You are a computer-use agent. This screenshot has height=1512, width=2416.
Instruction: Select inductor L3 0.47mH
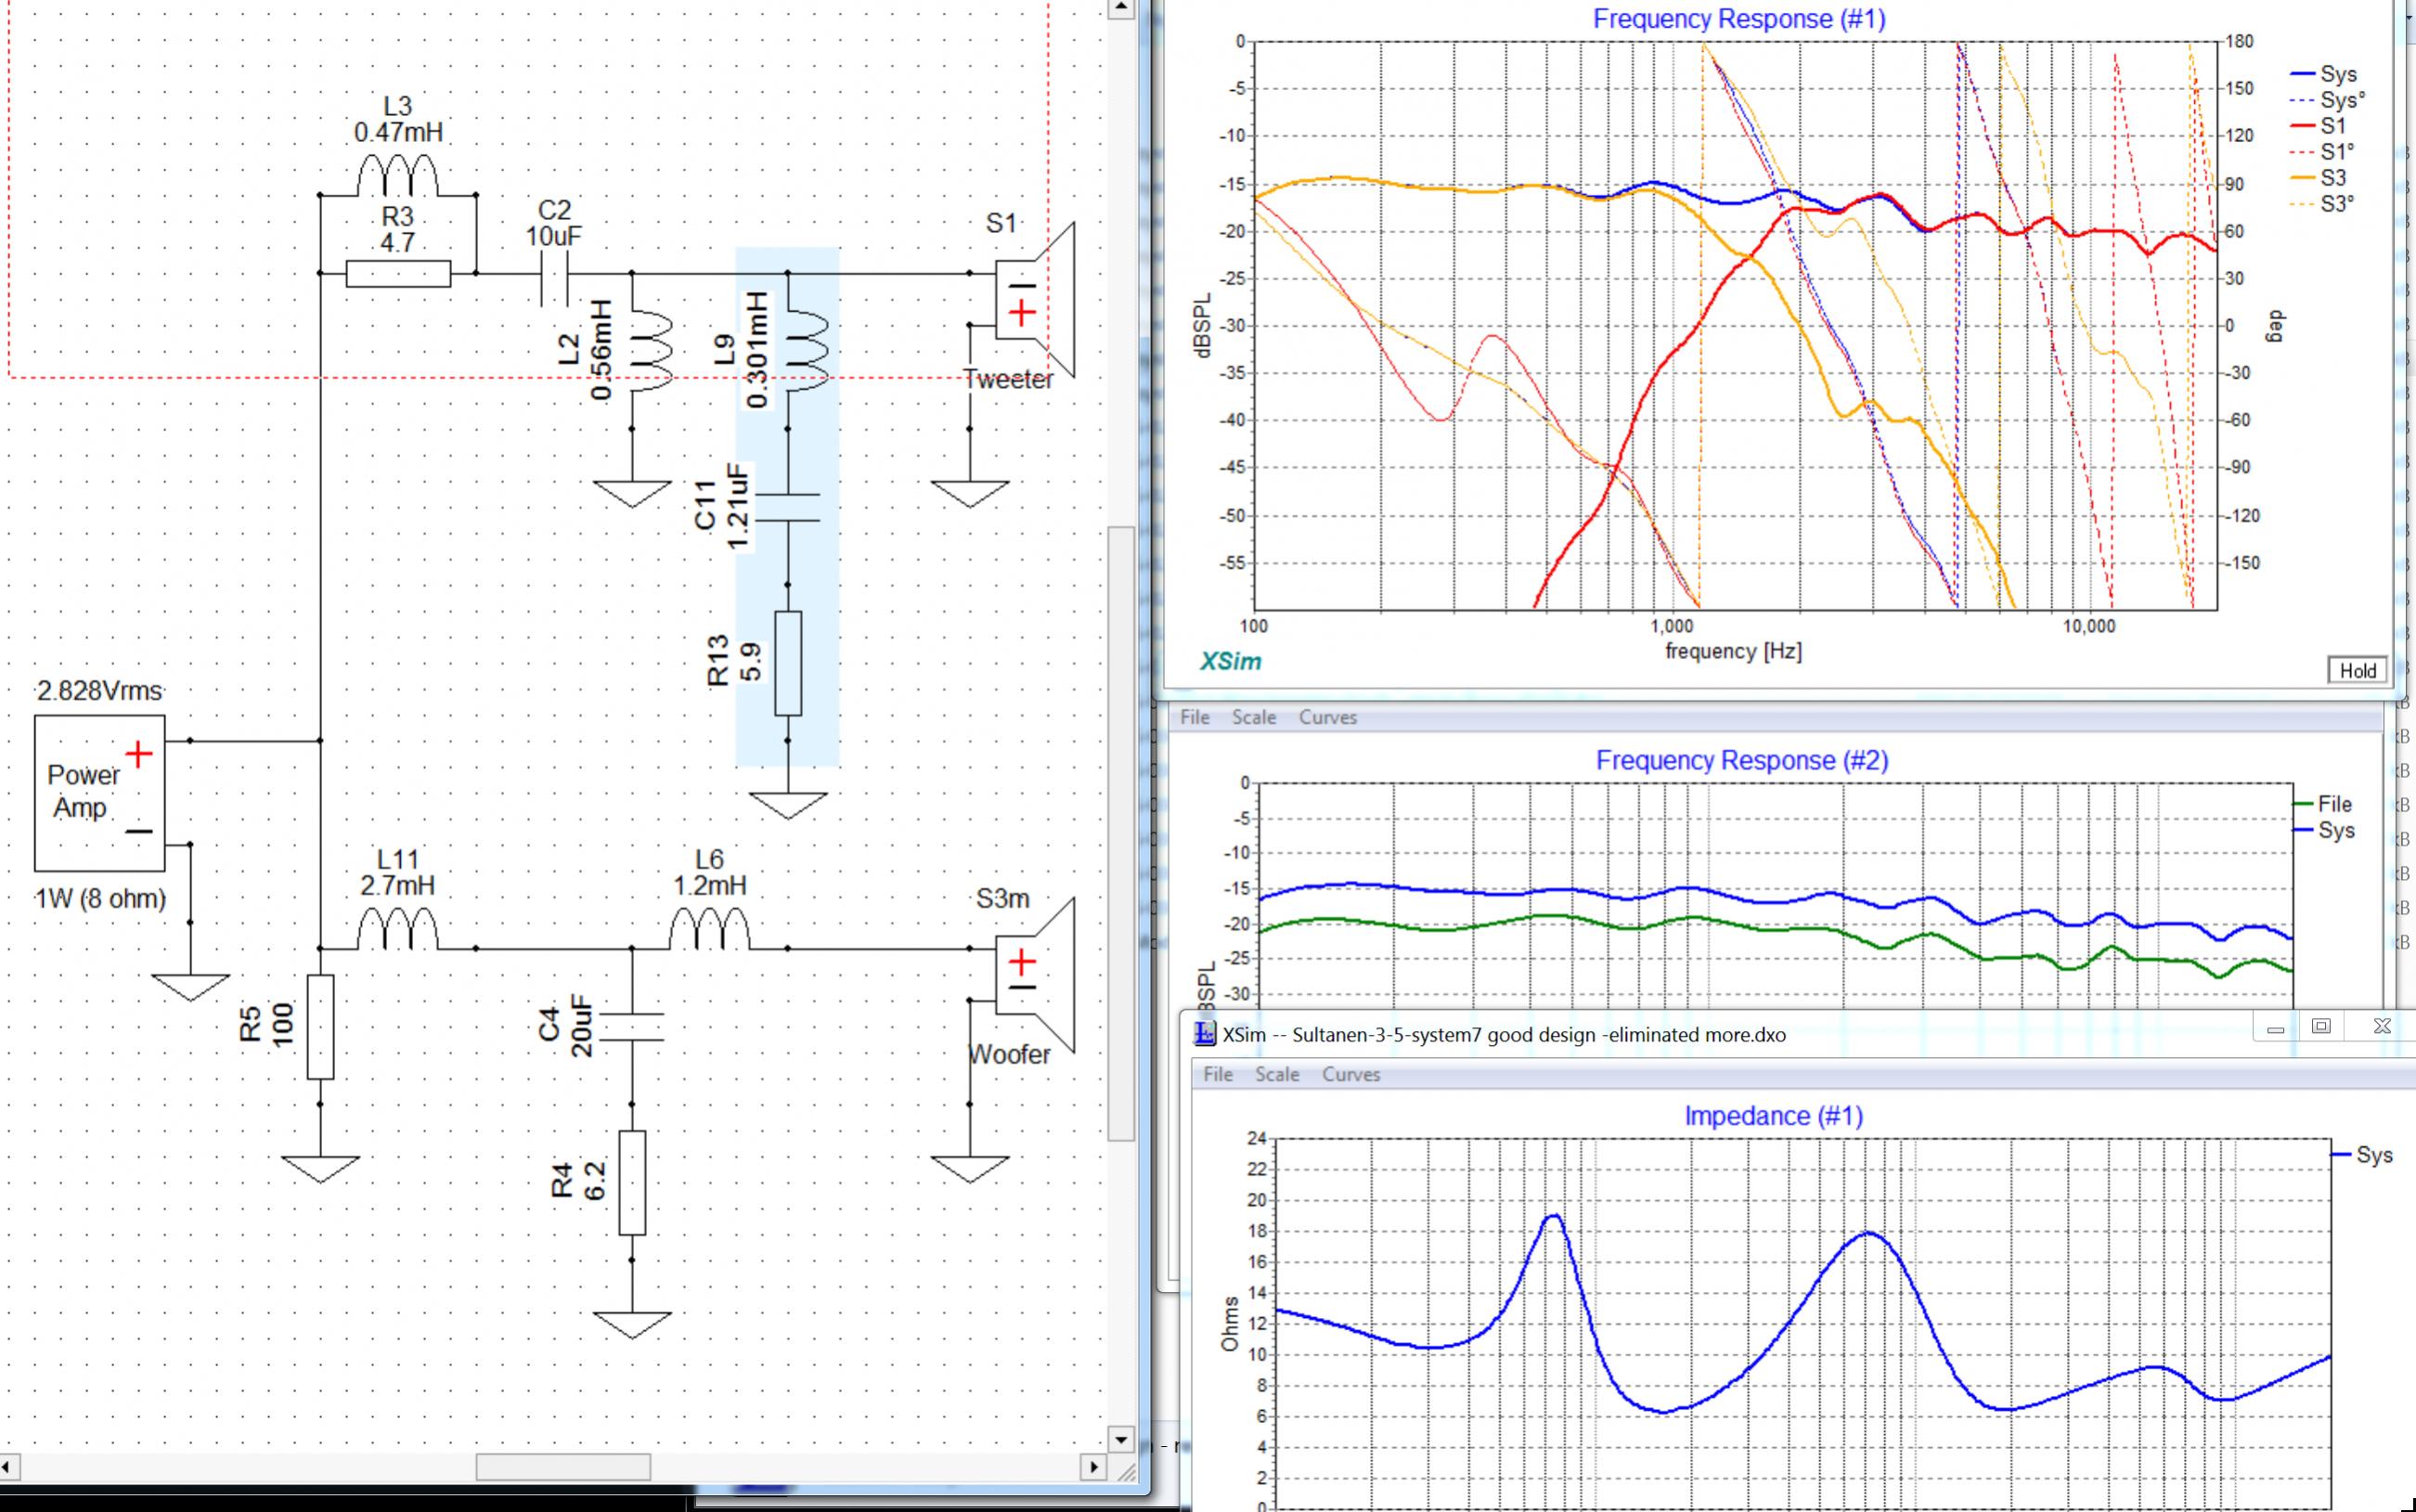point(397,176)
